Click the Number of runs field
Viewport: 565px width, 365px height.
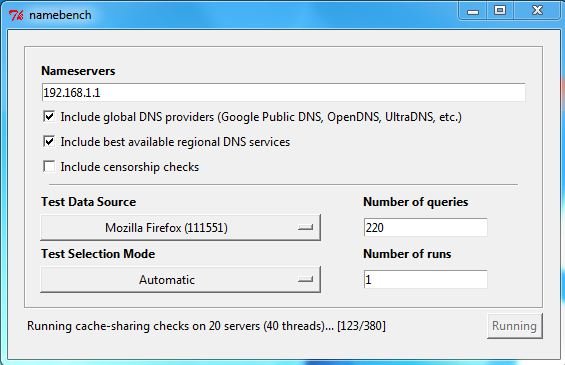click(426, 280)
